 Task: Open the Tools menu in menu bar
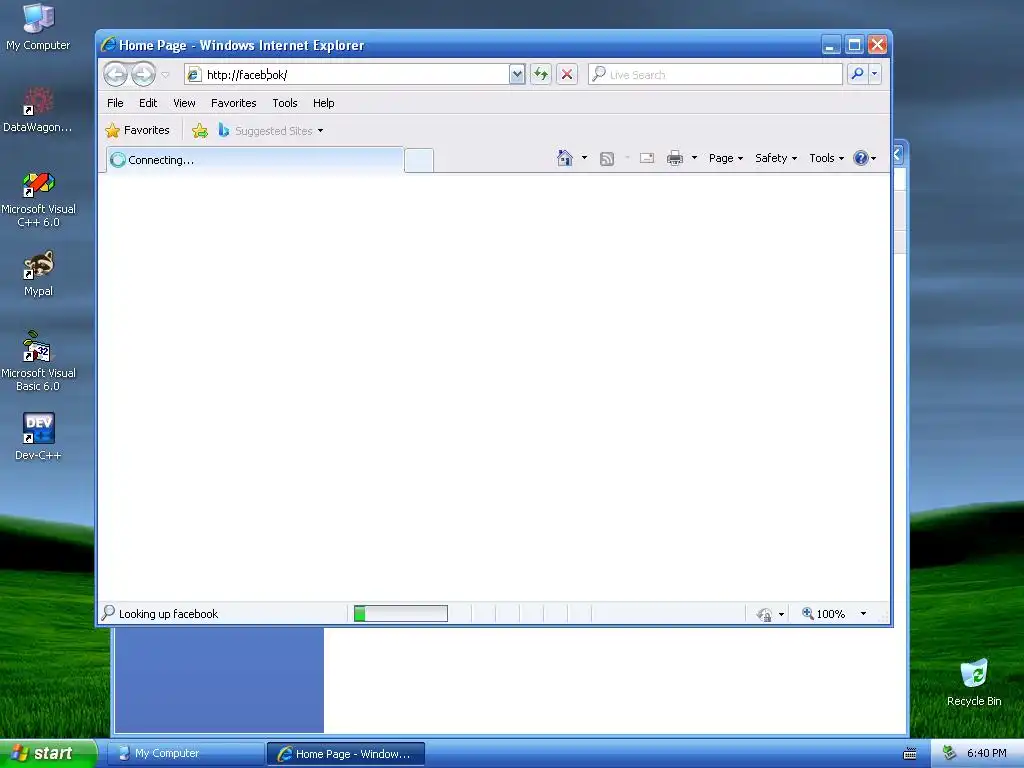pos(285,103)
